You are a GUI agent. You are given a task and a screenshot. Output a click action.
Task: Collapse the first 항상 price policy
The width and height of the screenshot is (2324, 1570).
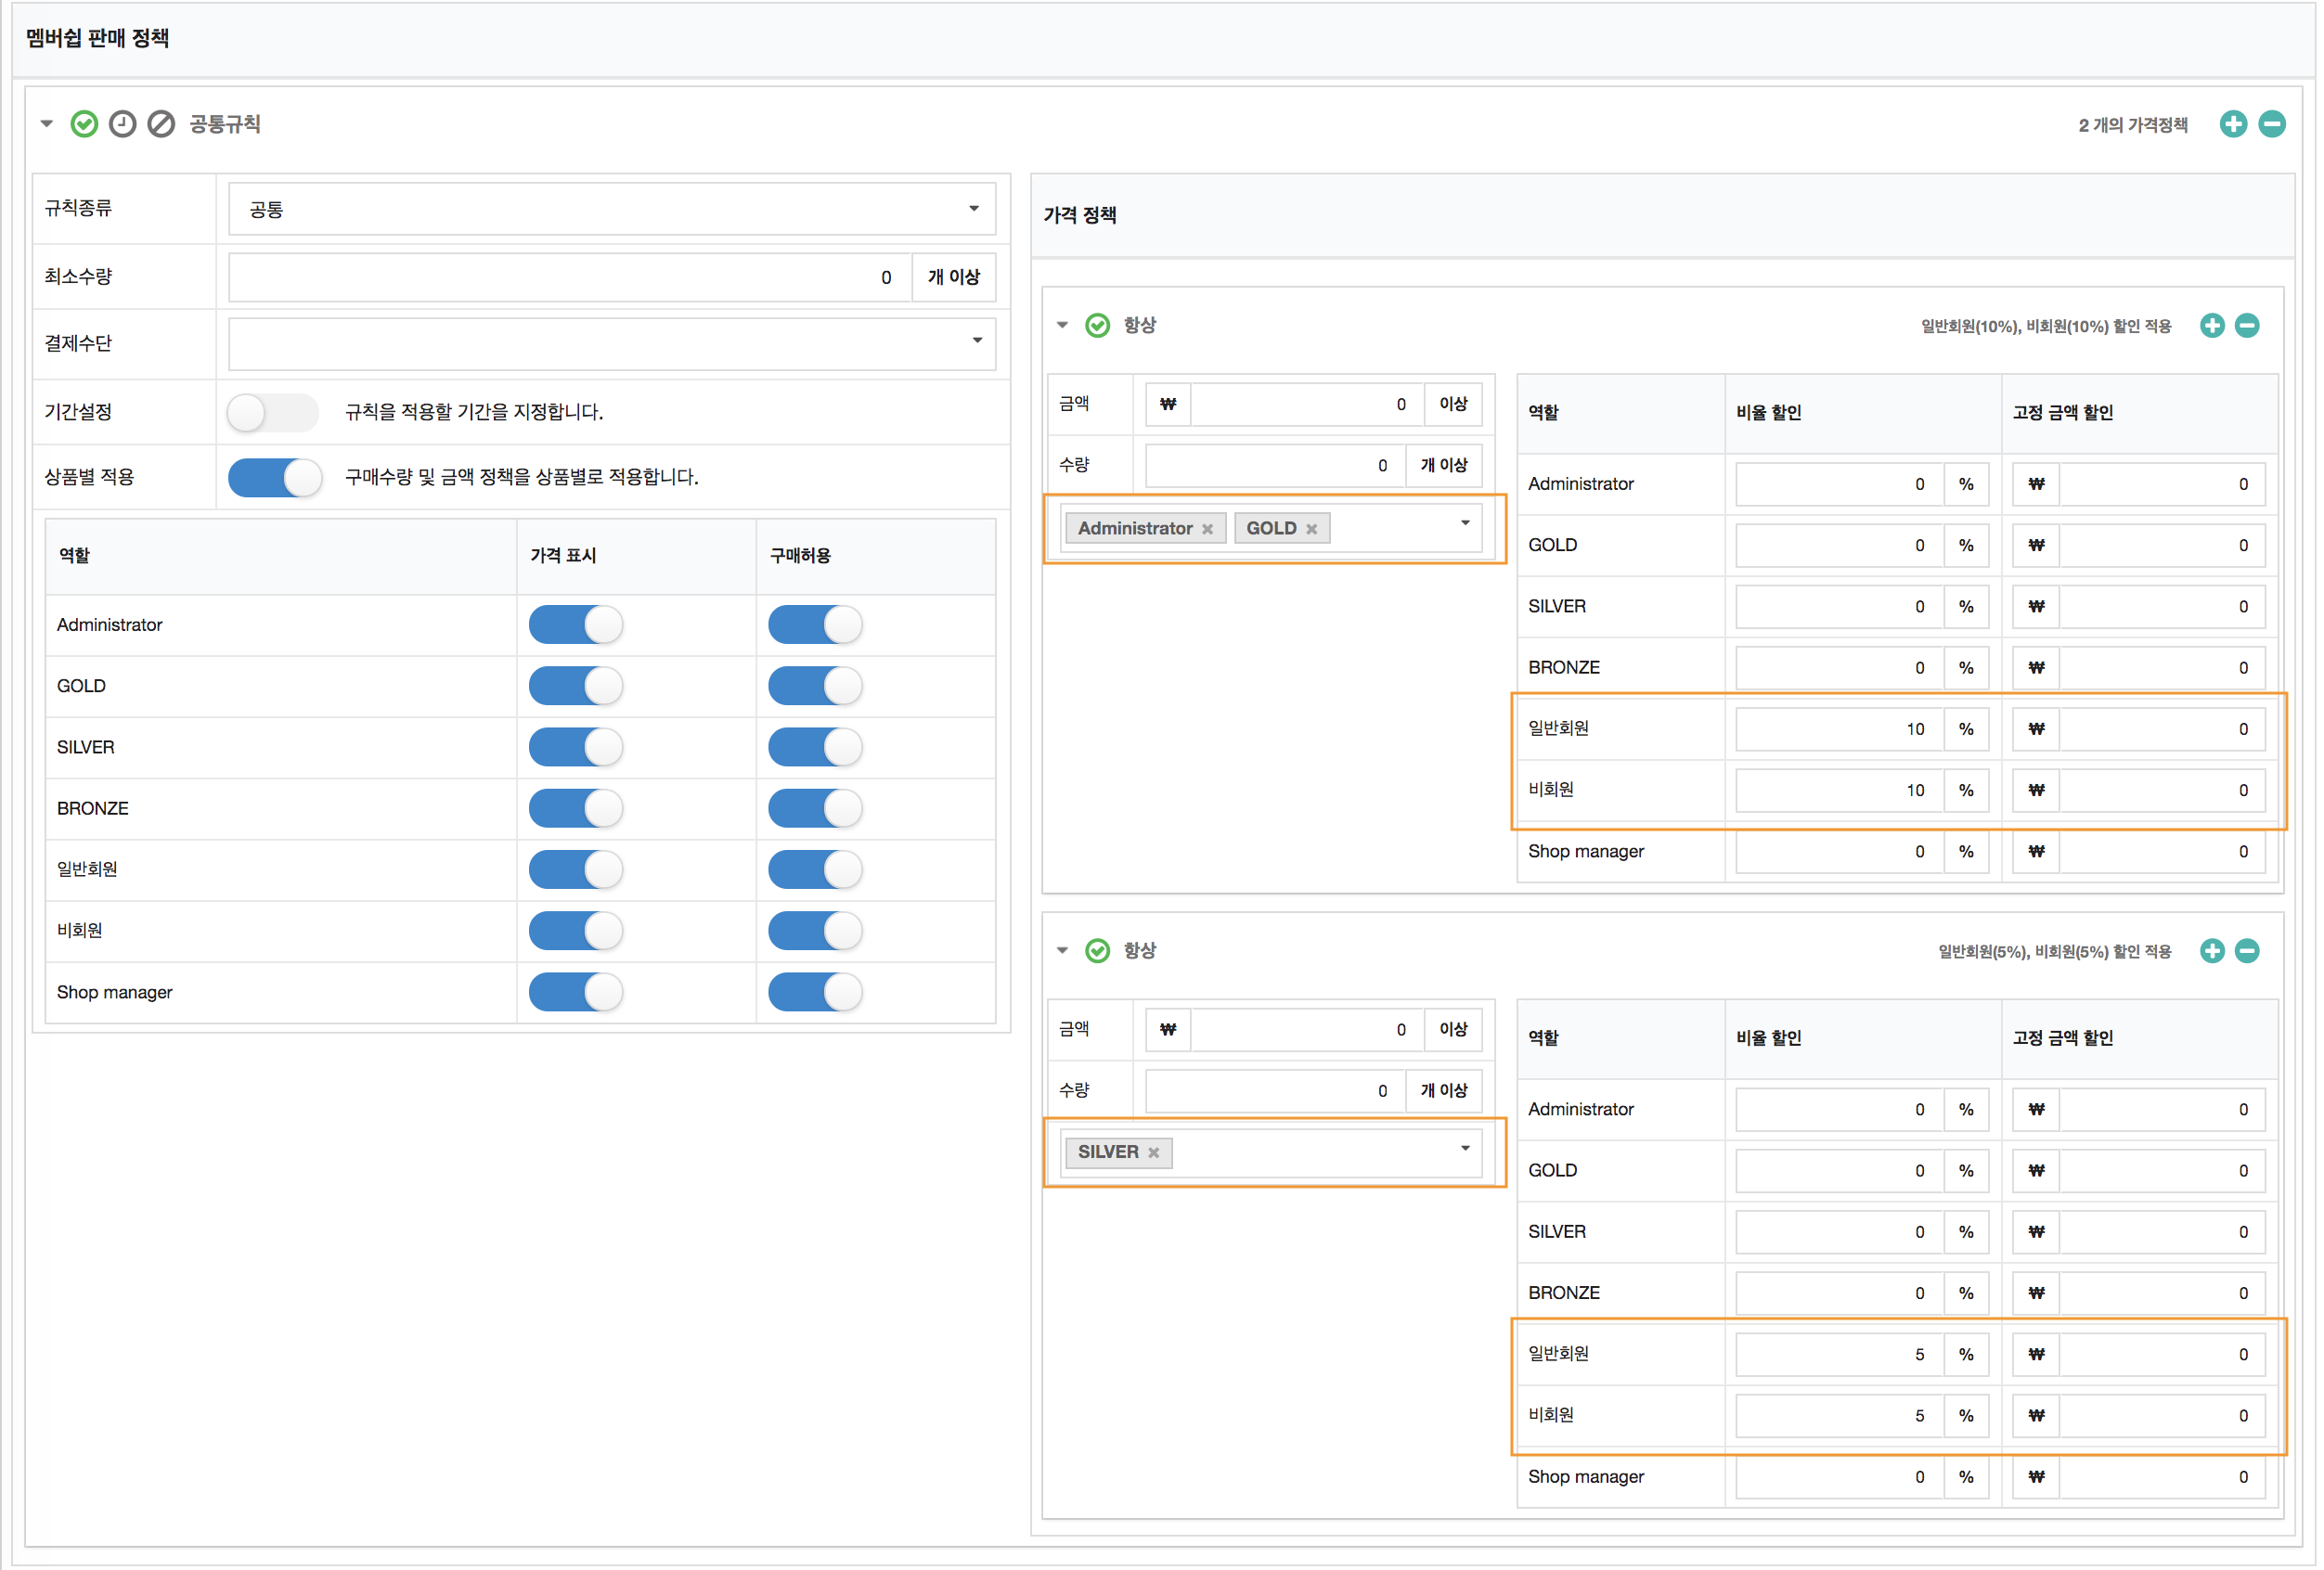pos(1063,326)
